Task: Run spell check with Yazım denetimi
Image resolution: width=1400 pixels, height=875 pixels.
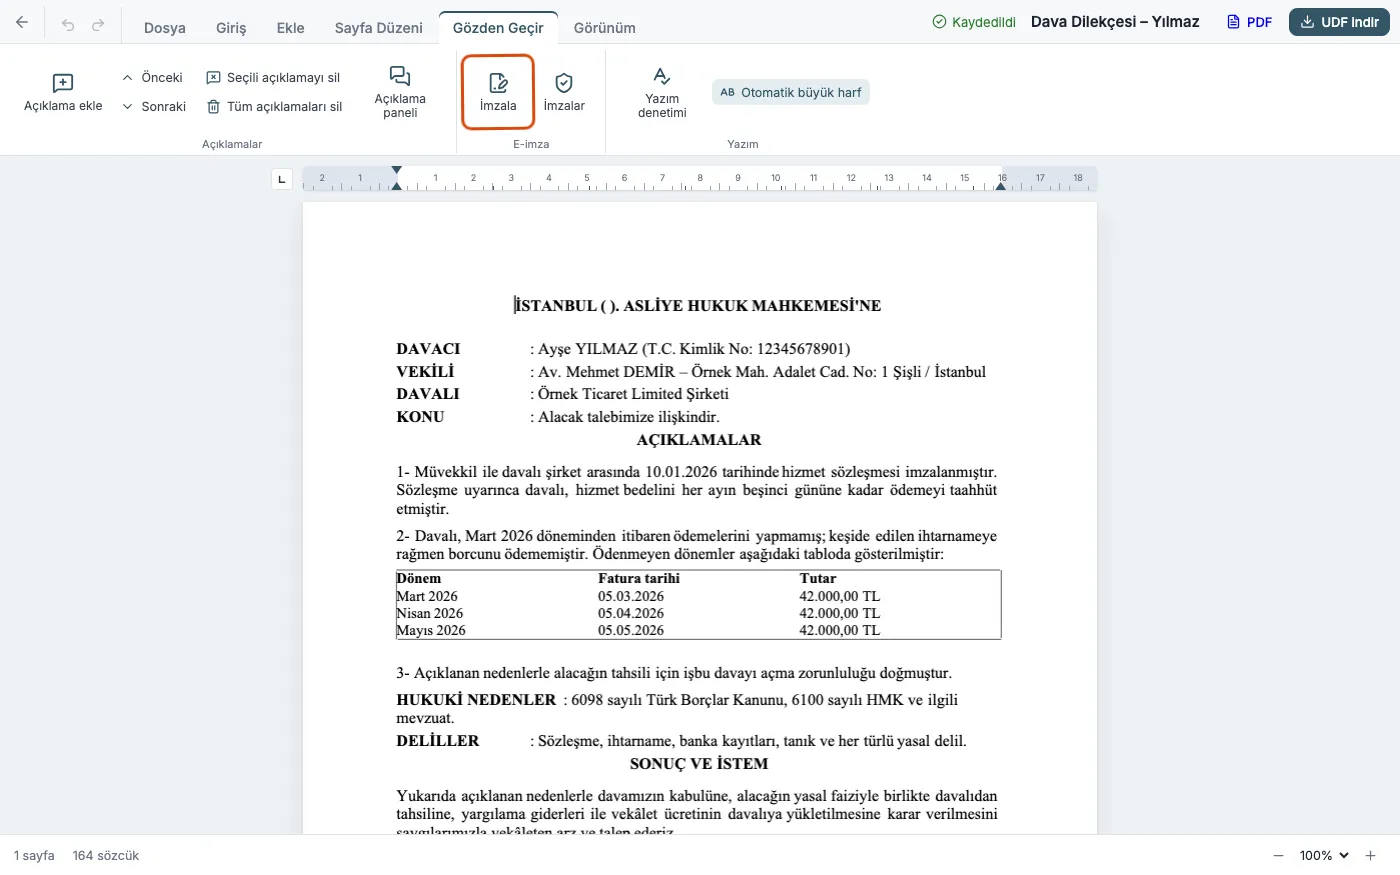Action: [x=662, y=93]
